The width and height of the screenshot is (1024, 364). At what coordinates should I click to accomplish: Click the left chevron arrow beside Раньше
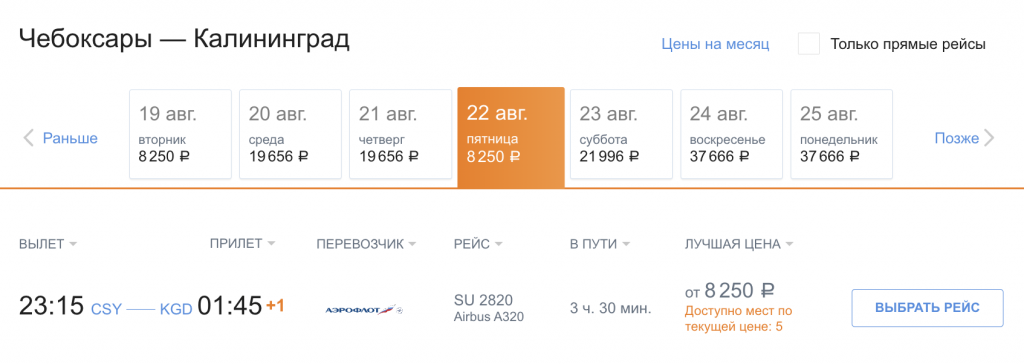[x=28, y=139]
